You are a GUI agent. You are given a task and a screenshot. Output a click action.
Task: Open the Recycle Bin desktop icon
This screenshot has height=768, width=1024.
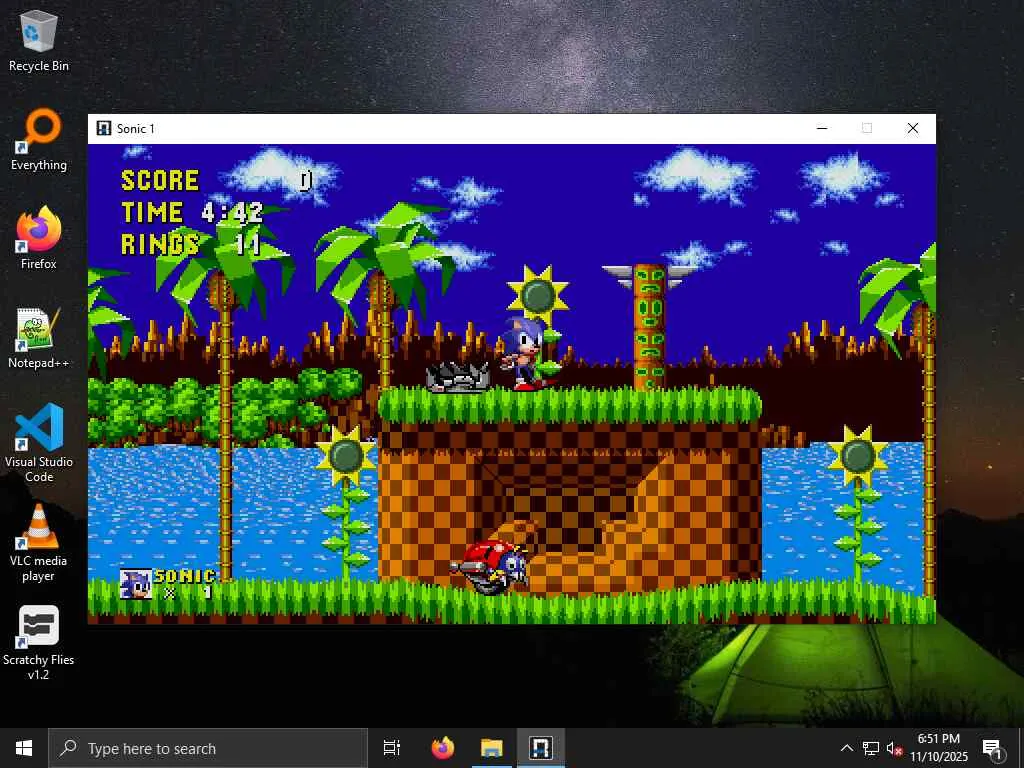pyautogui.click(x=39, y=40)
